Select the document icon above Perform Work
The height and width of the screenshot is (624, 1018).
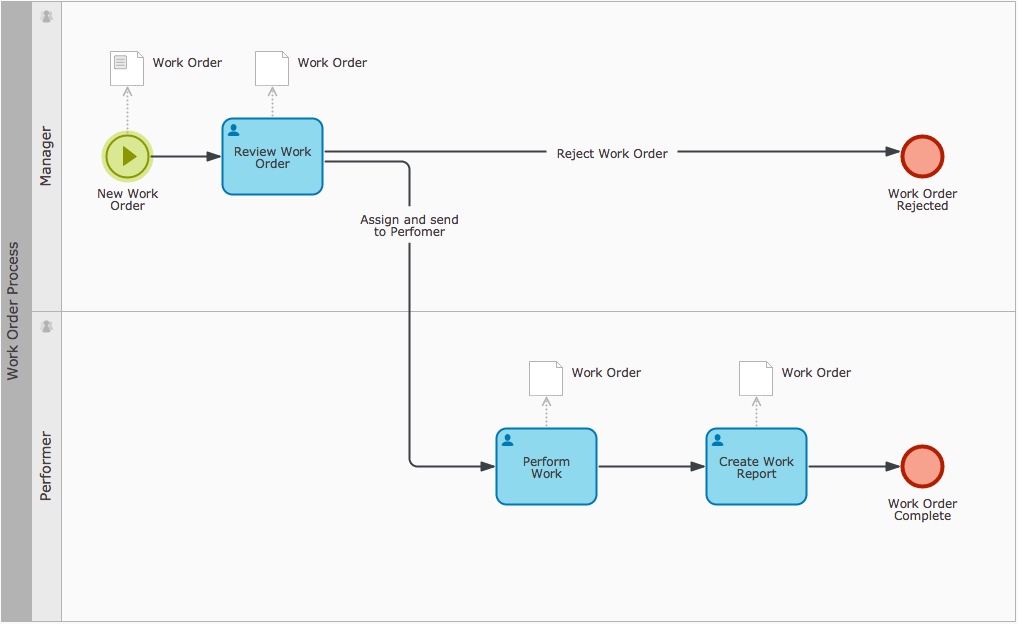coord(546,378)
